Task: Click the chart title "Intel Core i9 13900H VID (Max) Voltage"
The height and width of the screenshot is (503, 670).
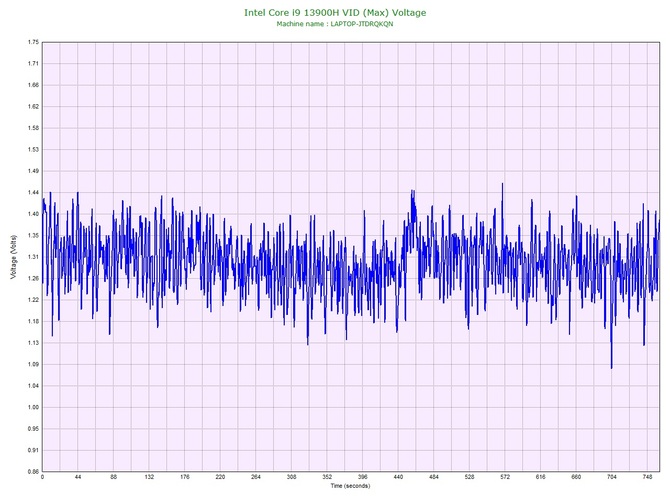Action: [x=335, y=12]
